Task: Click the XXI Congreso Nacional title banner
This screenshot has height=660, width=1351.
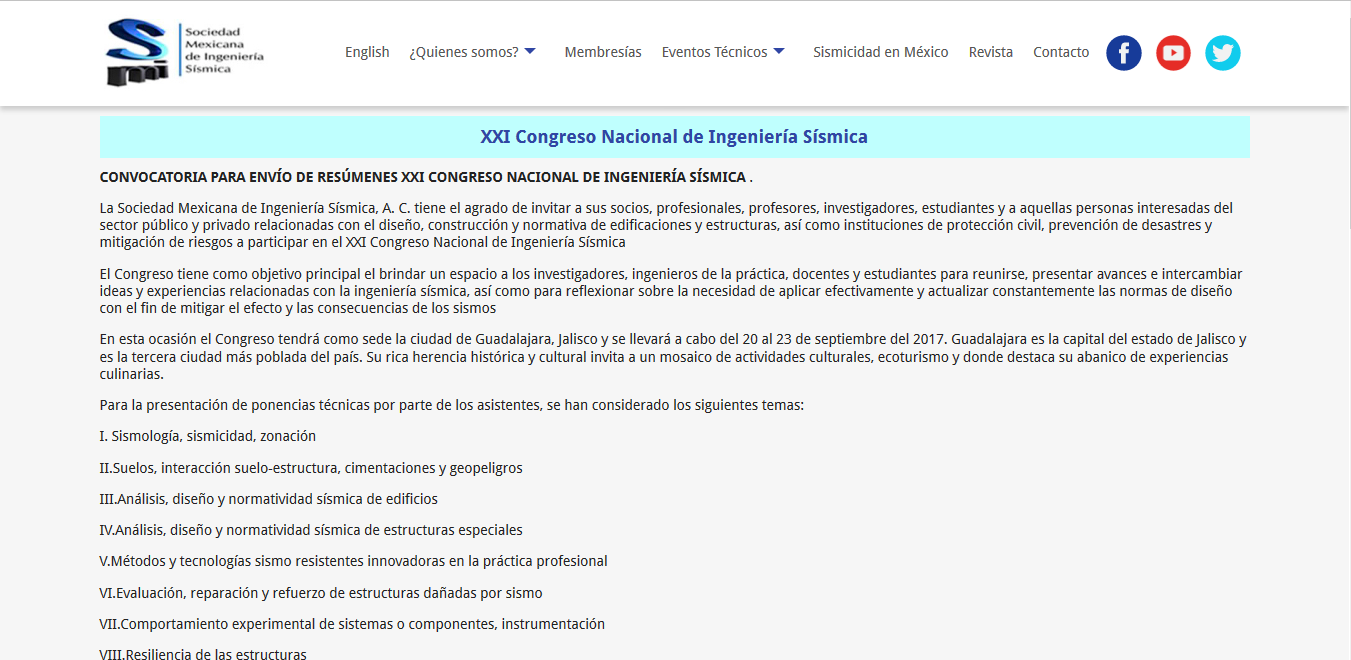Action: coord(674,137)
